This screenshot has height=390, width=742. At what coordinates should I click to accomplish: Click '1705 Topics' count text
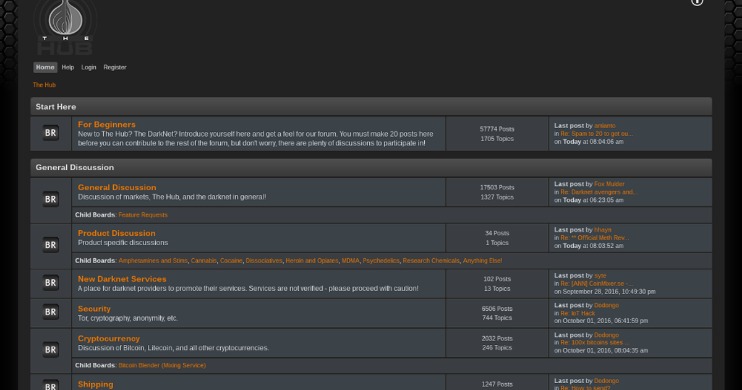point(497,139)
